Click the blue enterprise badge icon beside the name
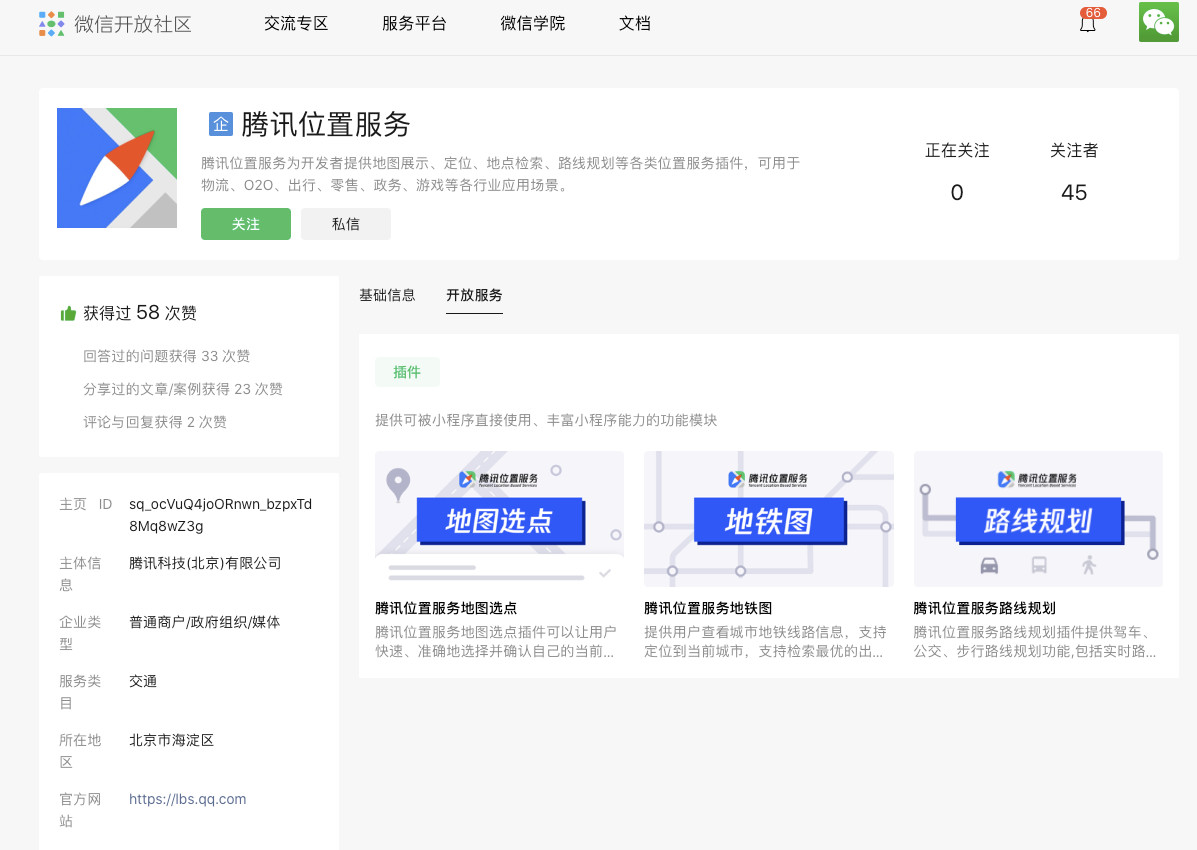The width and height of the screenshot is (1197, 850). pyautogui.click(x=221, y=124)
